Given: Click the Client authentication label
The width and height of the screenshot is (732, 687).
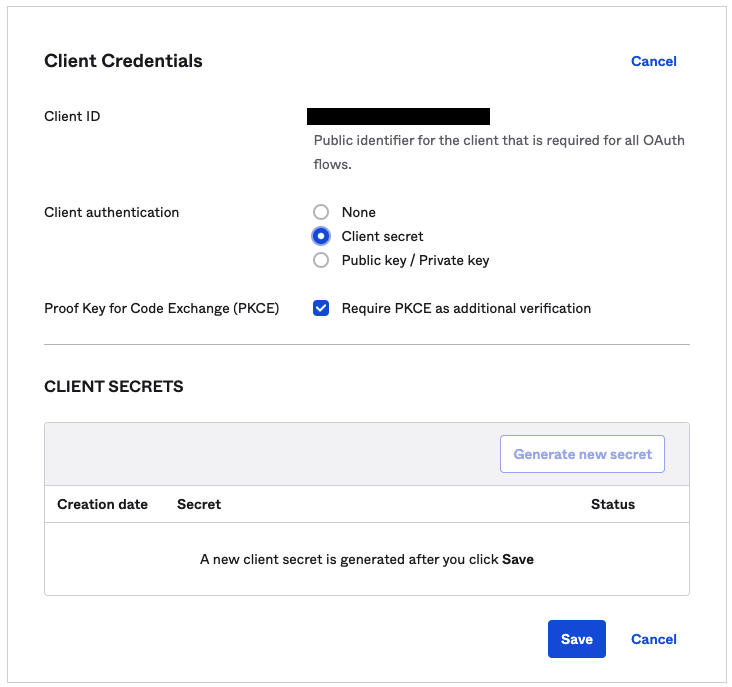Looking at the screenshot, I should click(x=112, y=212).
